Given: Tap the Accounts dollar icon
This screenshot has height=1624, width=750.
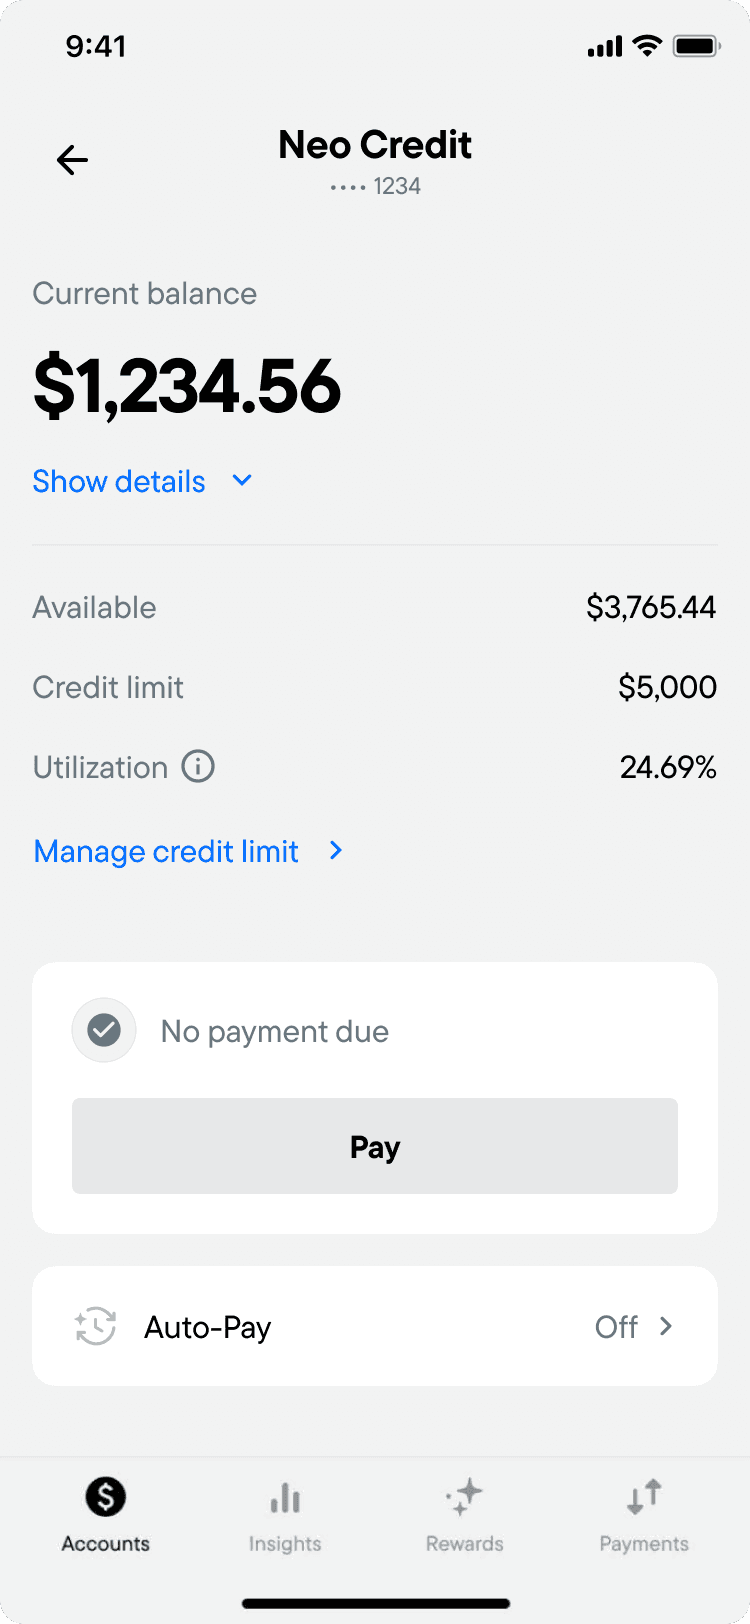Looking at the screenshot, I should tap(105, 1497).
